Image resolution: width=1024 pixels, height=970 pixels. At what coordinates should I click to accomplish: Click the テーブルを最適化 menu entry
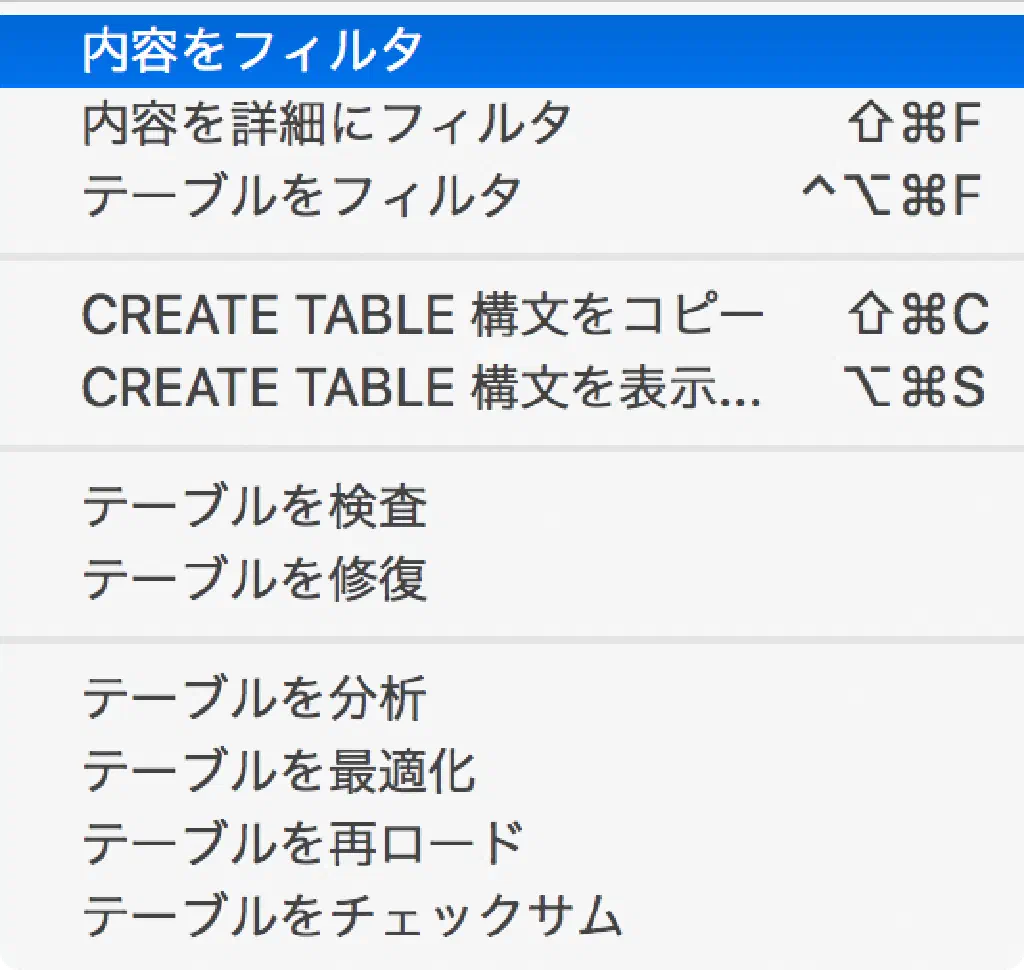pos(278,771)
